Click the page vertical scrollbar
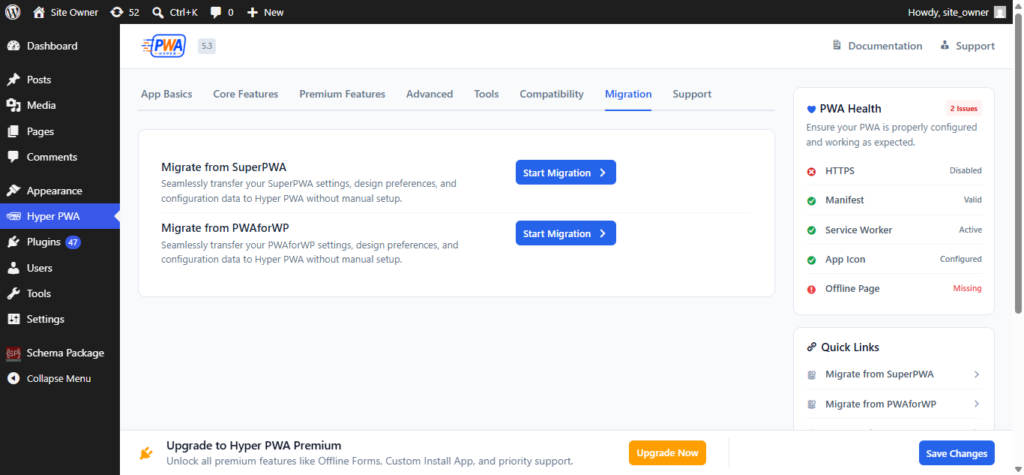 pos(1019,163)
